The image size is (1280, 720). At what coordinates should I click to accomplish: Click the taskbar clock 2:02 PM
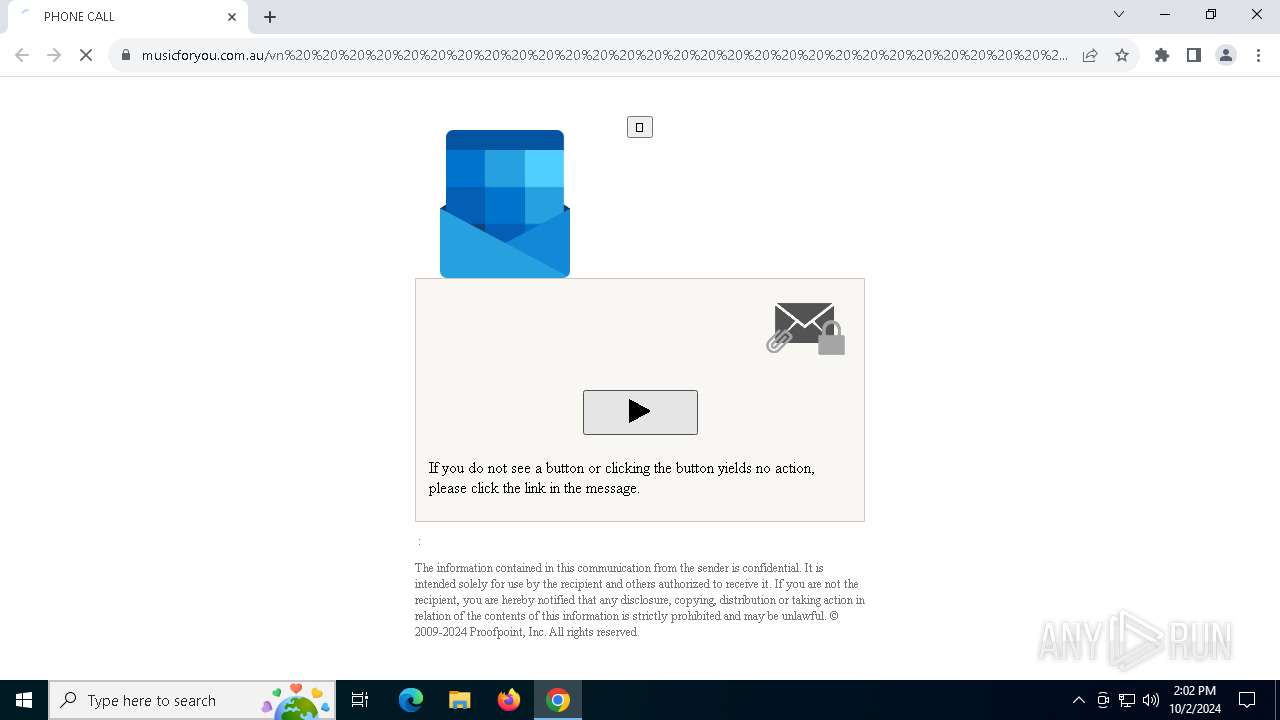[1195, 700]
